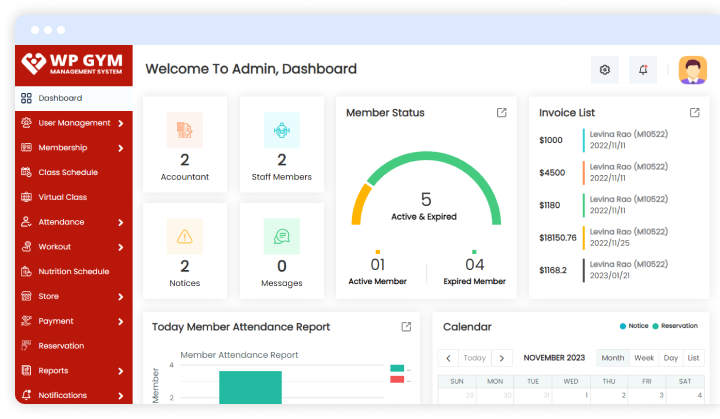Viewport: 720px width, 419px height.
Task: Expand User Management chevron
Action: (121, 123)
